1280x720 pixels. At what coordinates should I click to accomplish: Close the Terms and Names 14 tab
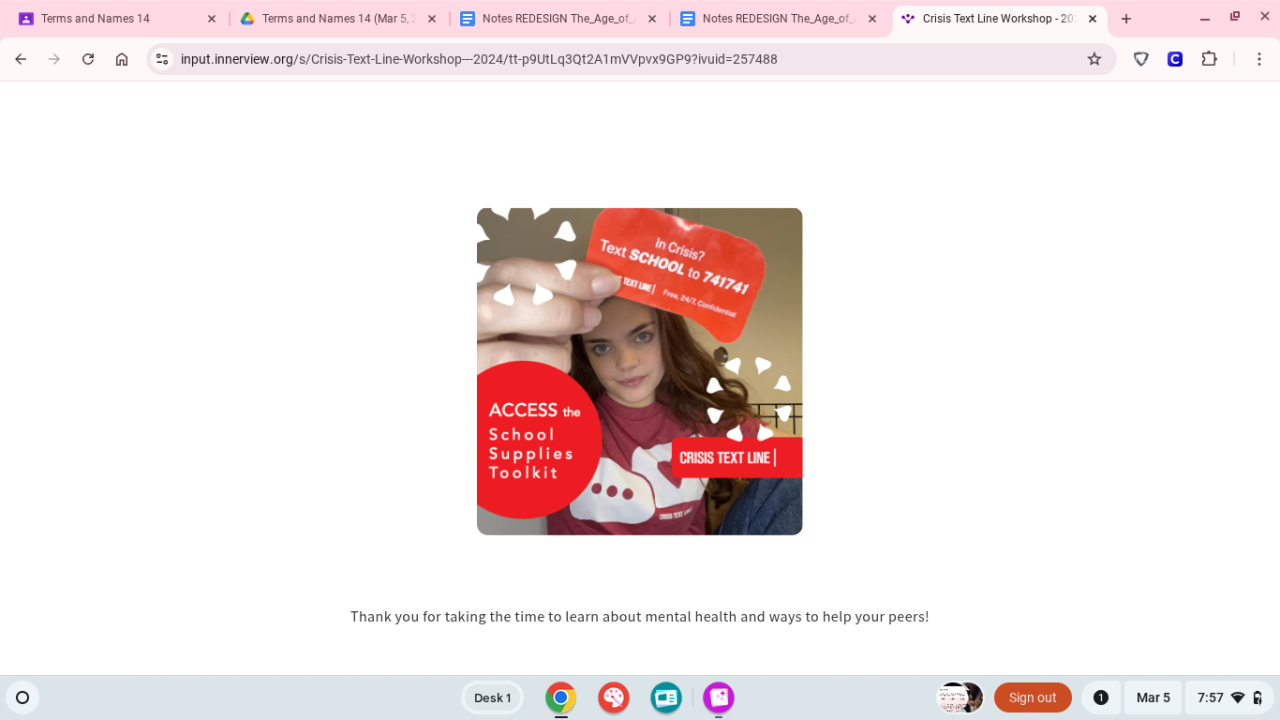pyautogui.click(x=211, y=19)
